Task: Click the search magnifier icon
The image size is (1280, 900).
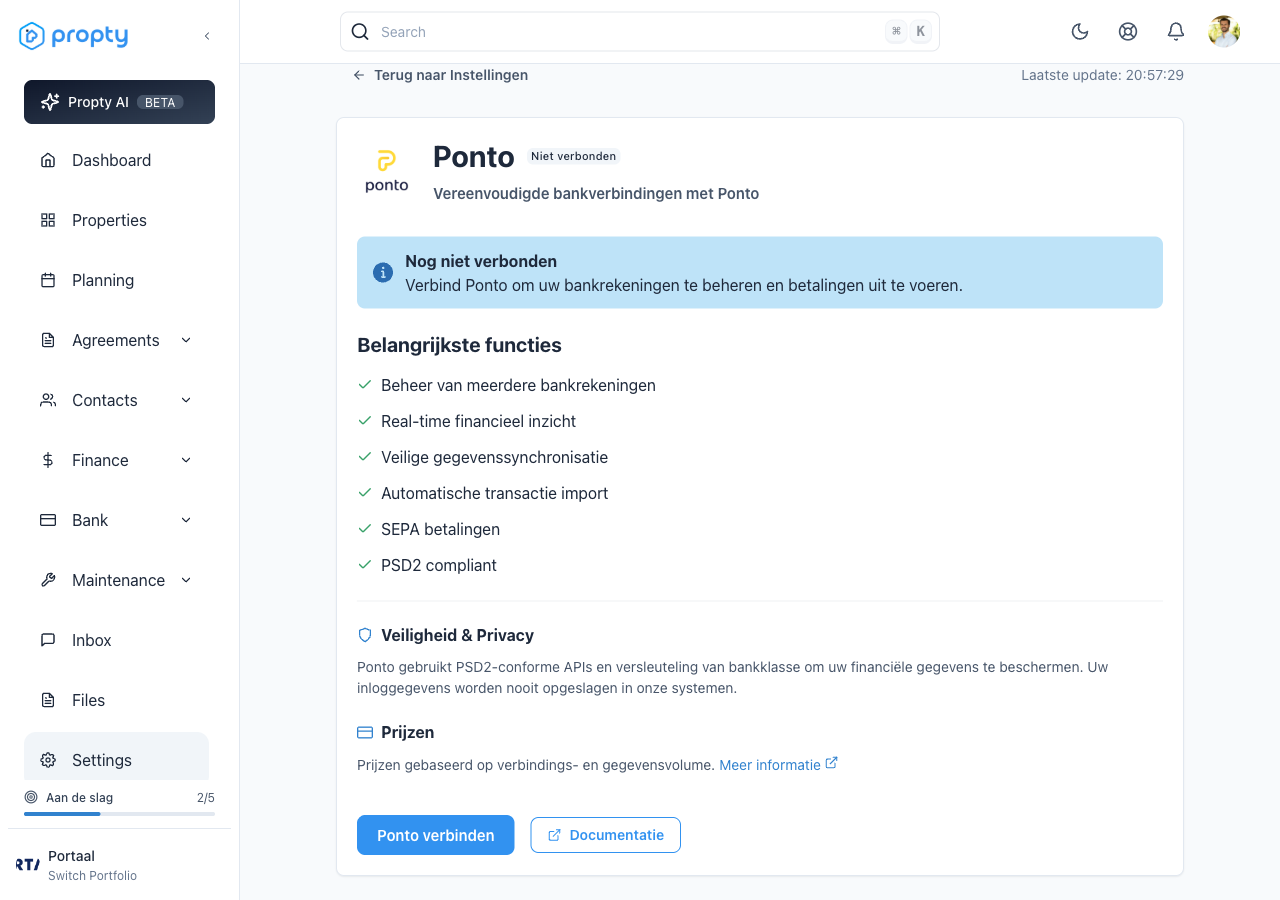Action: (x=360, y=32)
